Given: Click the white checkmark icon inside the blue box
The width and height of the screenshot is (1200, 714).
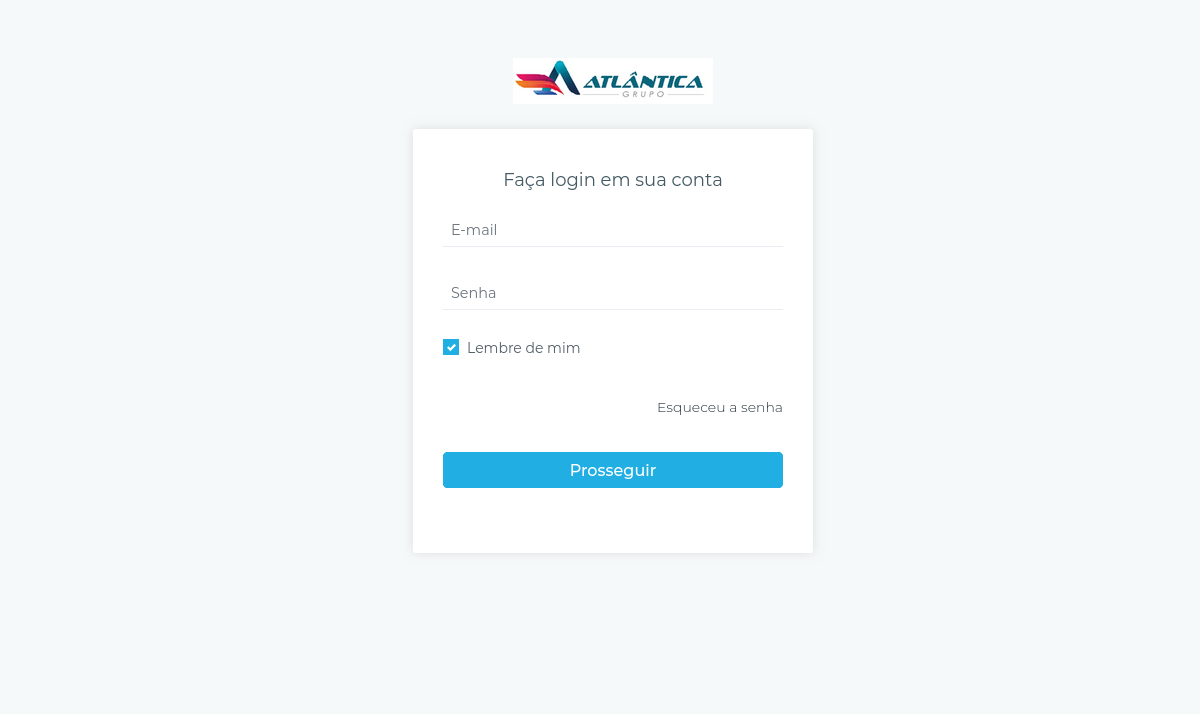Looking at the screenshot, I should pyautogui.click(x=451, y=347).
